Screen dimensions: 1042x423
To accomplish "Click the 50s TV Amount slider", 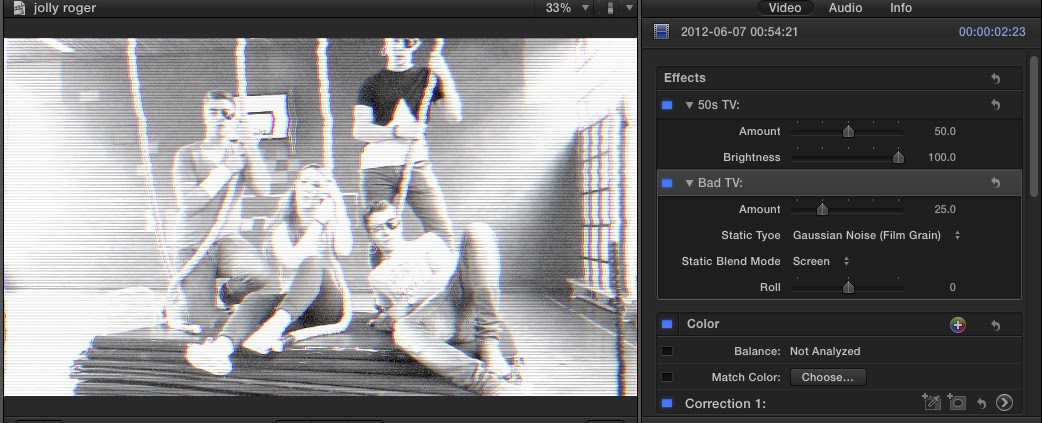I will 847,131.
